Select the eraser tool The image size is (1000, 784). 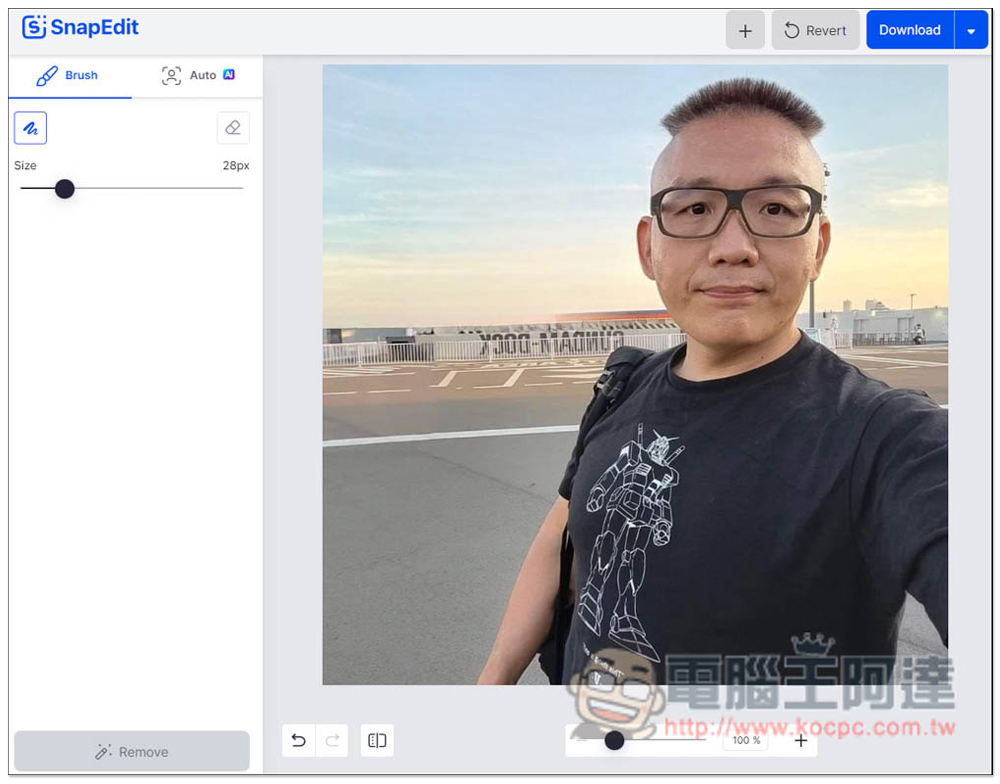pyautogui.click(x=233, y=128)
